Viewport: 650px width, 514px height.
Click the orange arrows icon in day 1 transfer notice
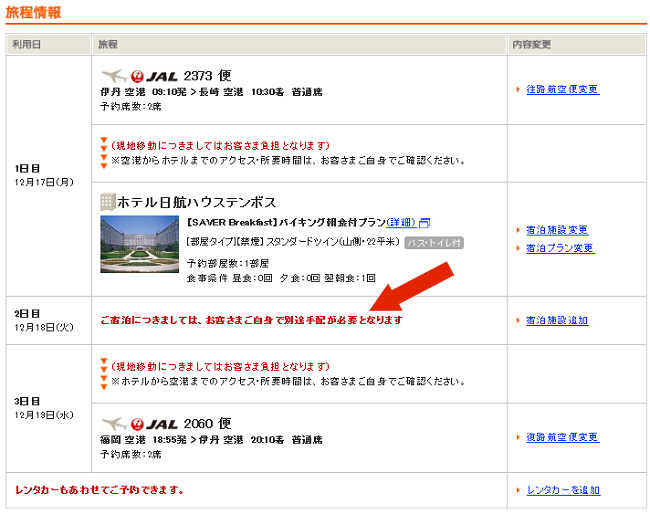point(104,153)
